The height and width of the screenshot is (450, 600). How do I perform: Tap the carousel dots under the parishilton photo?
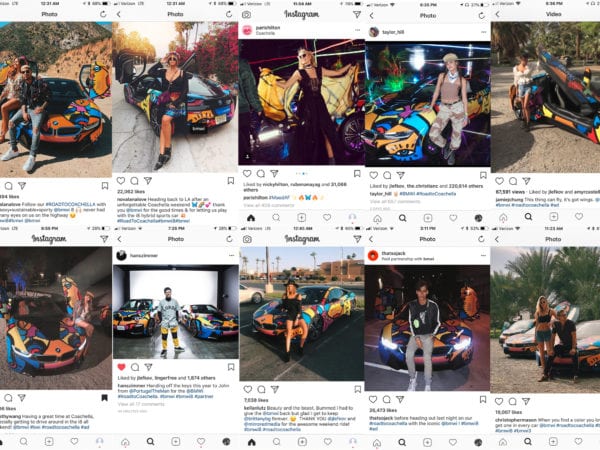pos(302,174)
